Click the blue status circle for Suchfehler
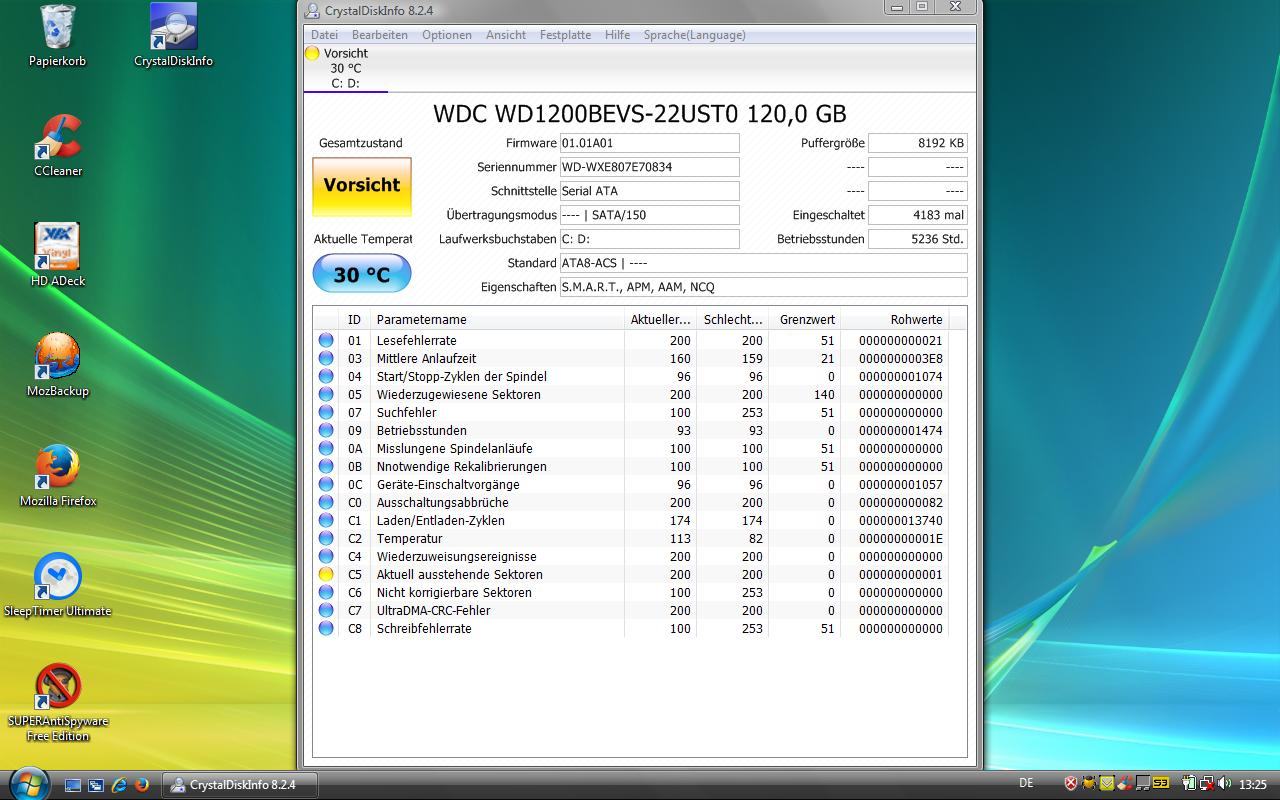Screen dimensions: 1280x800 click(326, 413)
